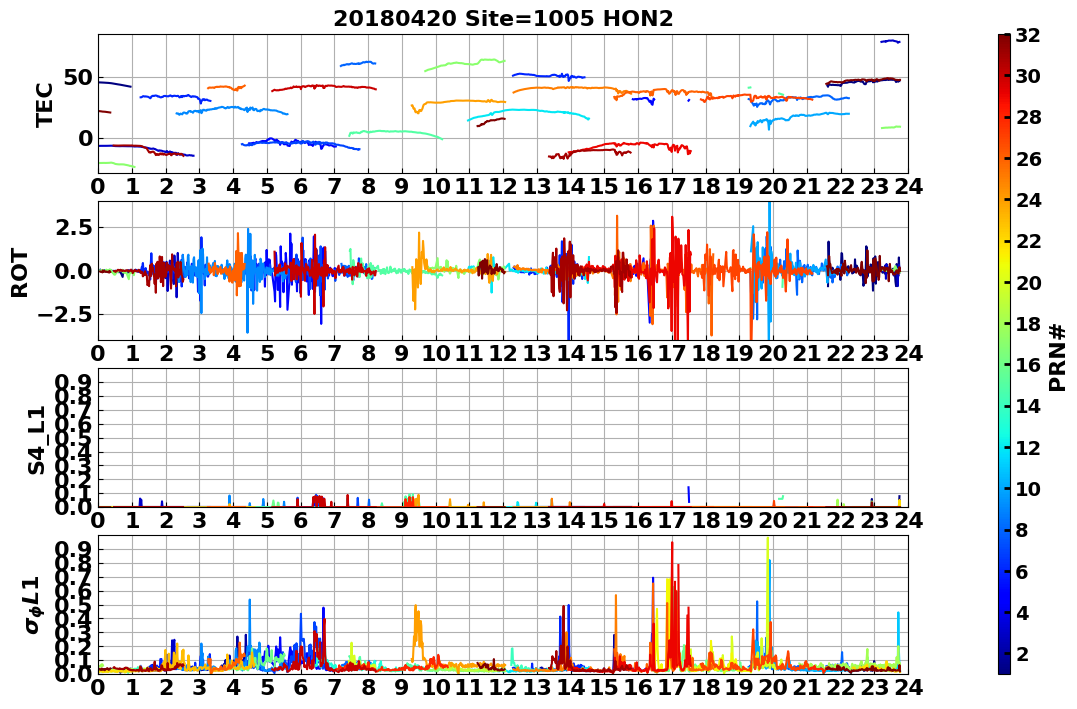Click colorbar tick label 18

pos(1028,324)
